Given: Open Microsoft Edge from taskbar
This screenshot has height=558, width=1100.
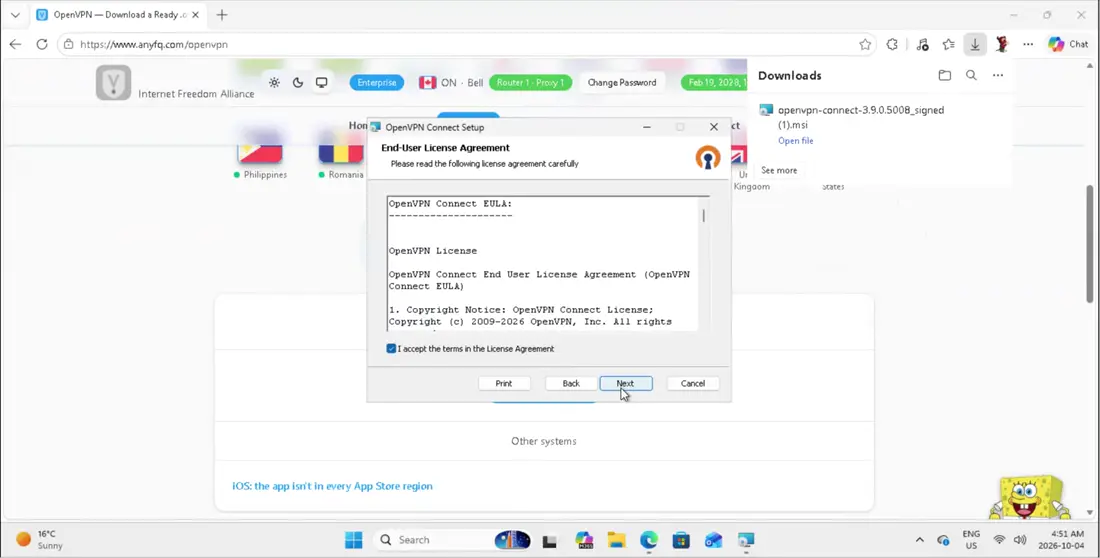Looking at the screenshot, I should click(x=649, y=540).
